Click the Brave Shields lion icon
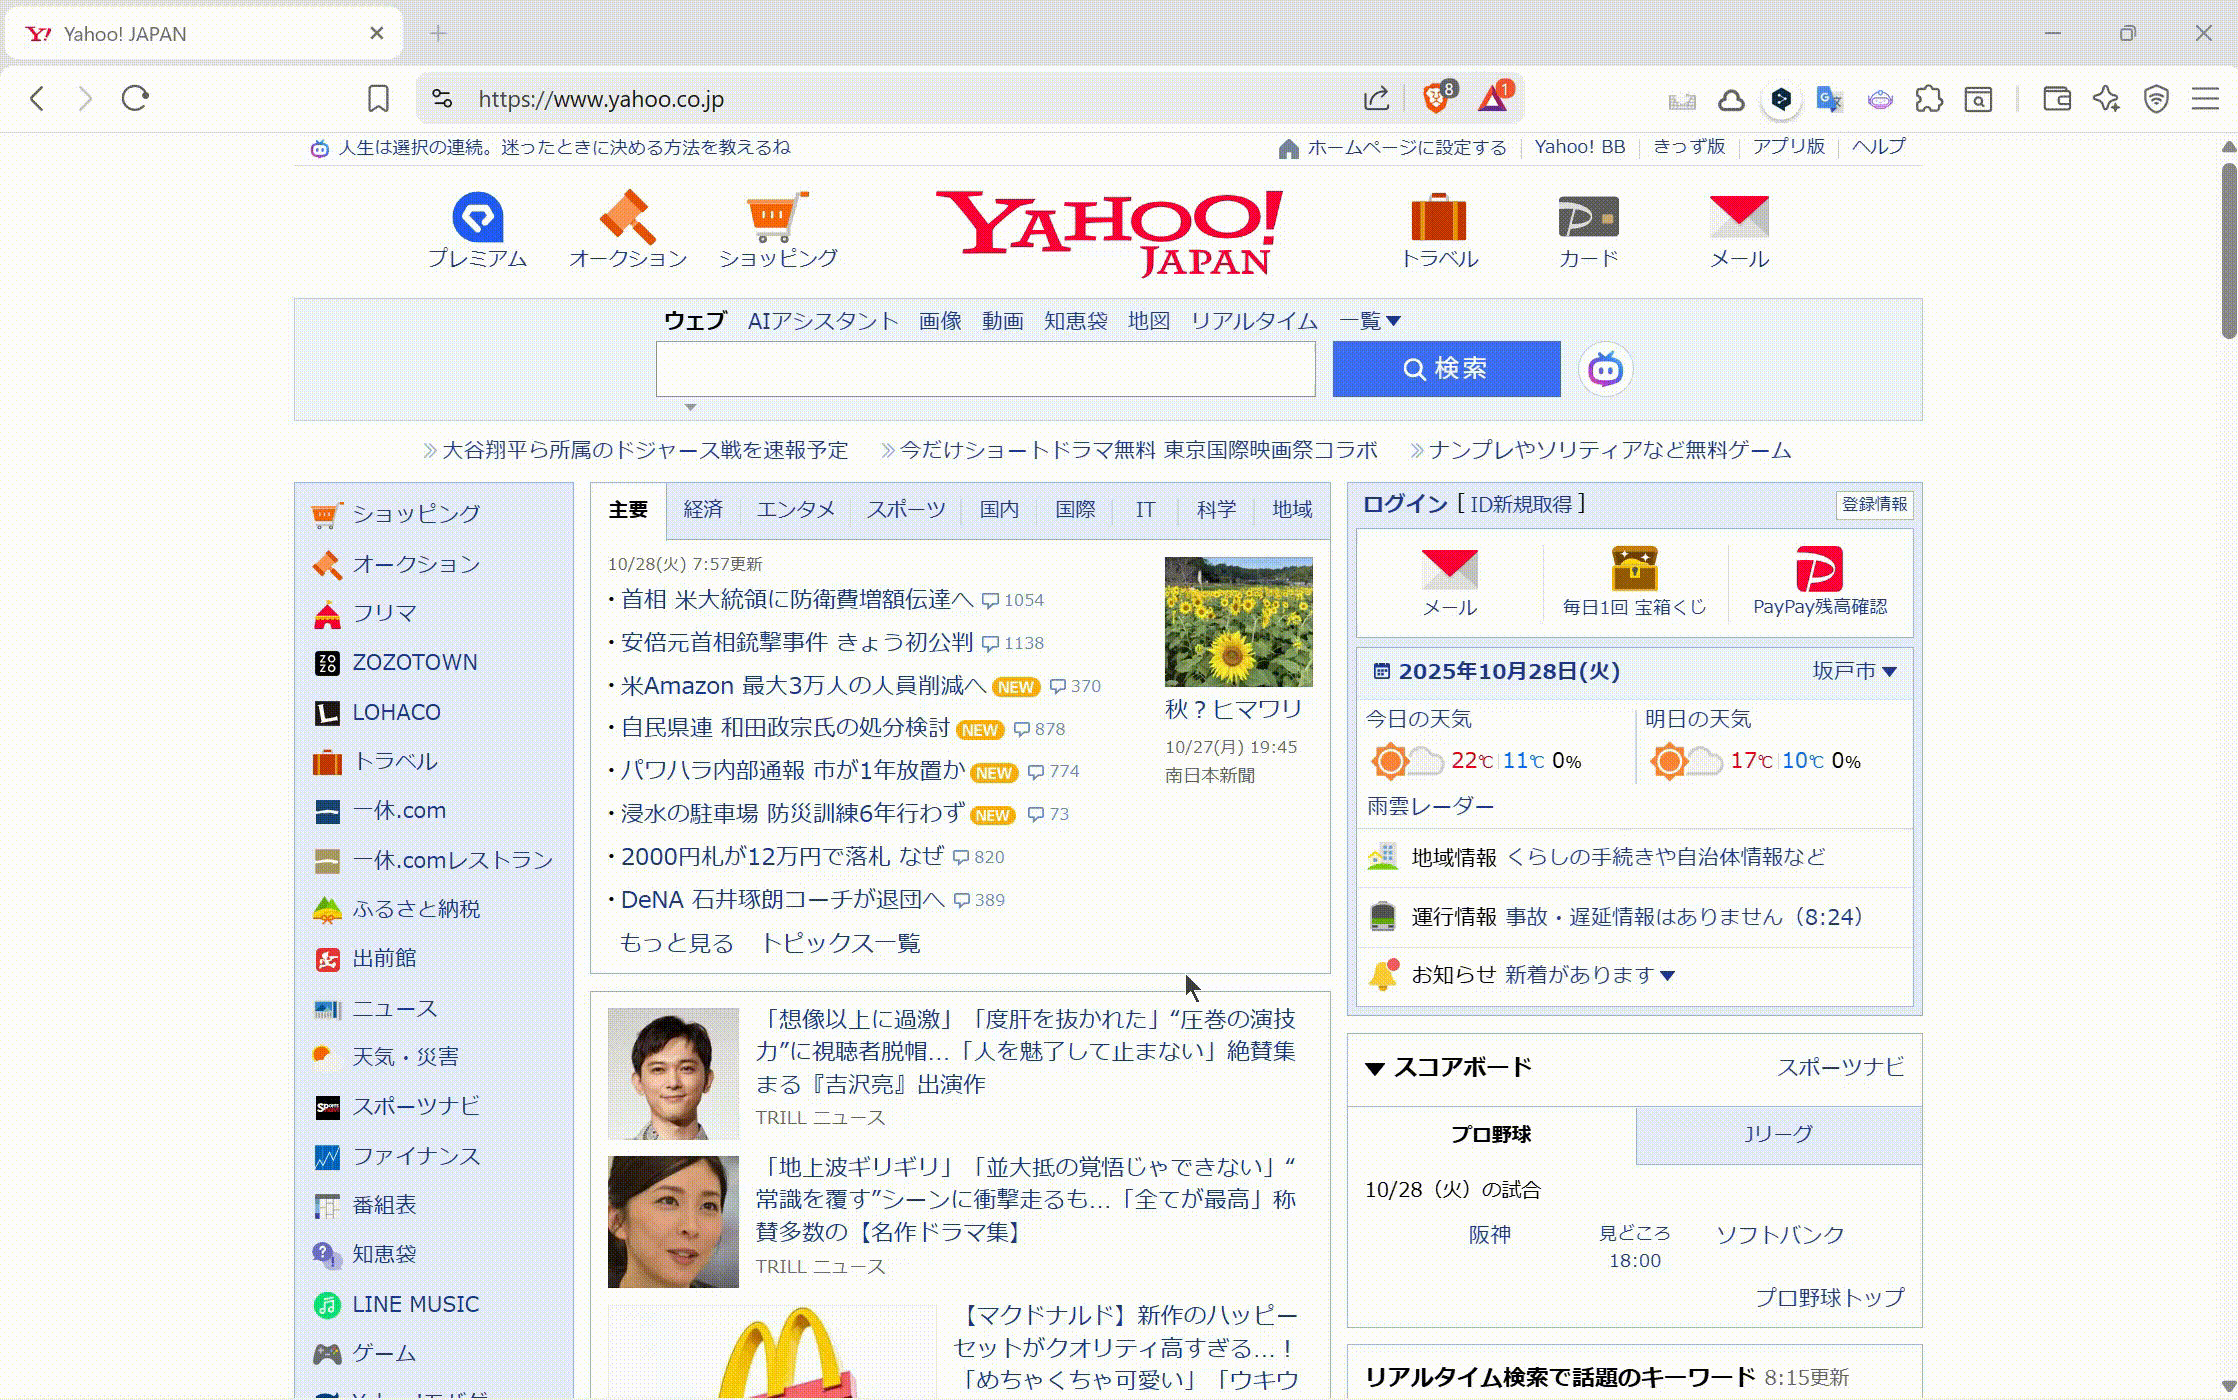2238x1400 pixels. pos(1436,98)
